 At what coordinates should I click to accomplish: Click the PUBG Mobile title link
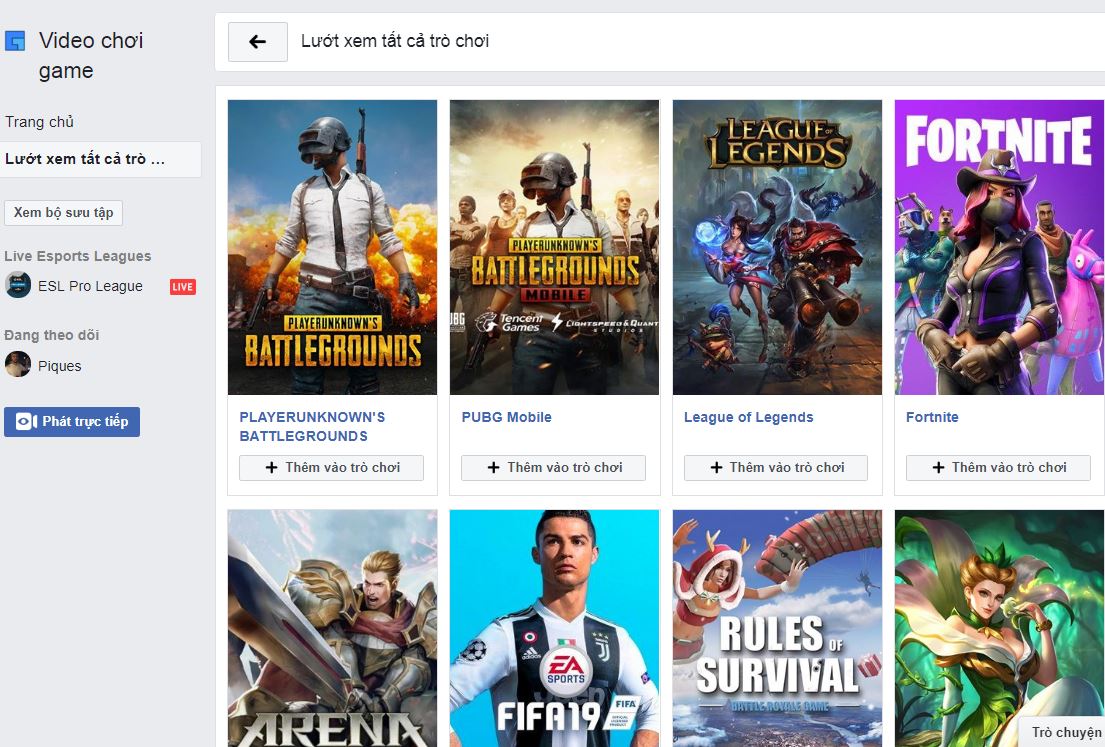tap(507, 417)
